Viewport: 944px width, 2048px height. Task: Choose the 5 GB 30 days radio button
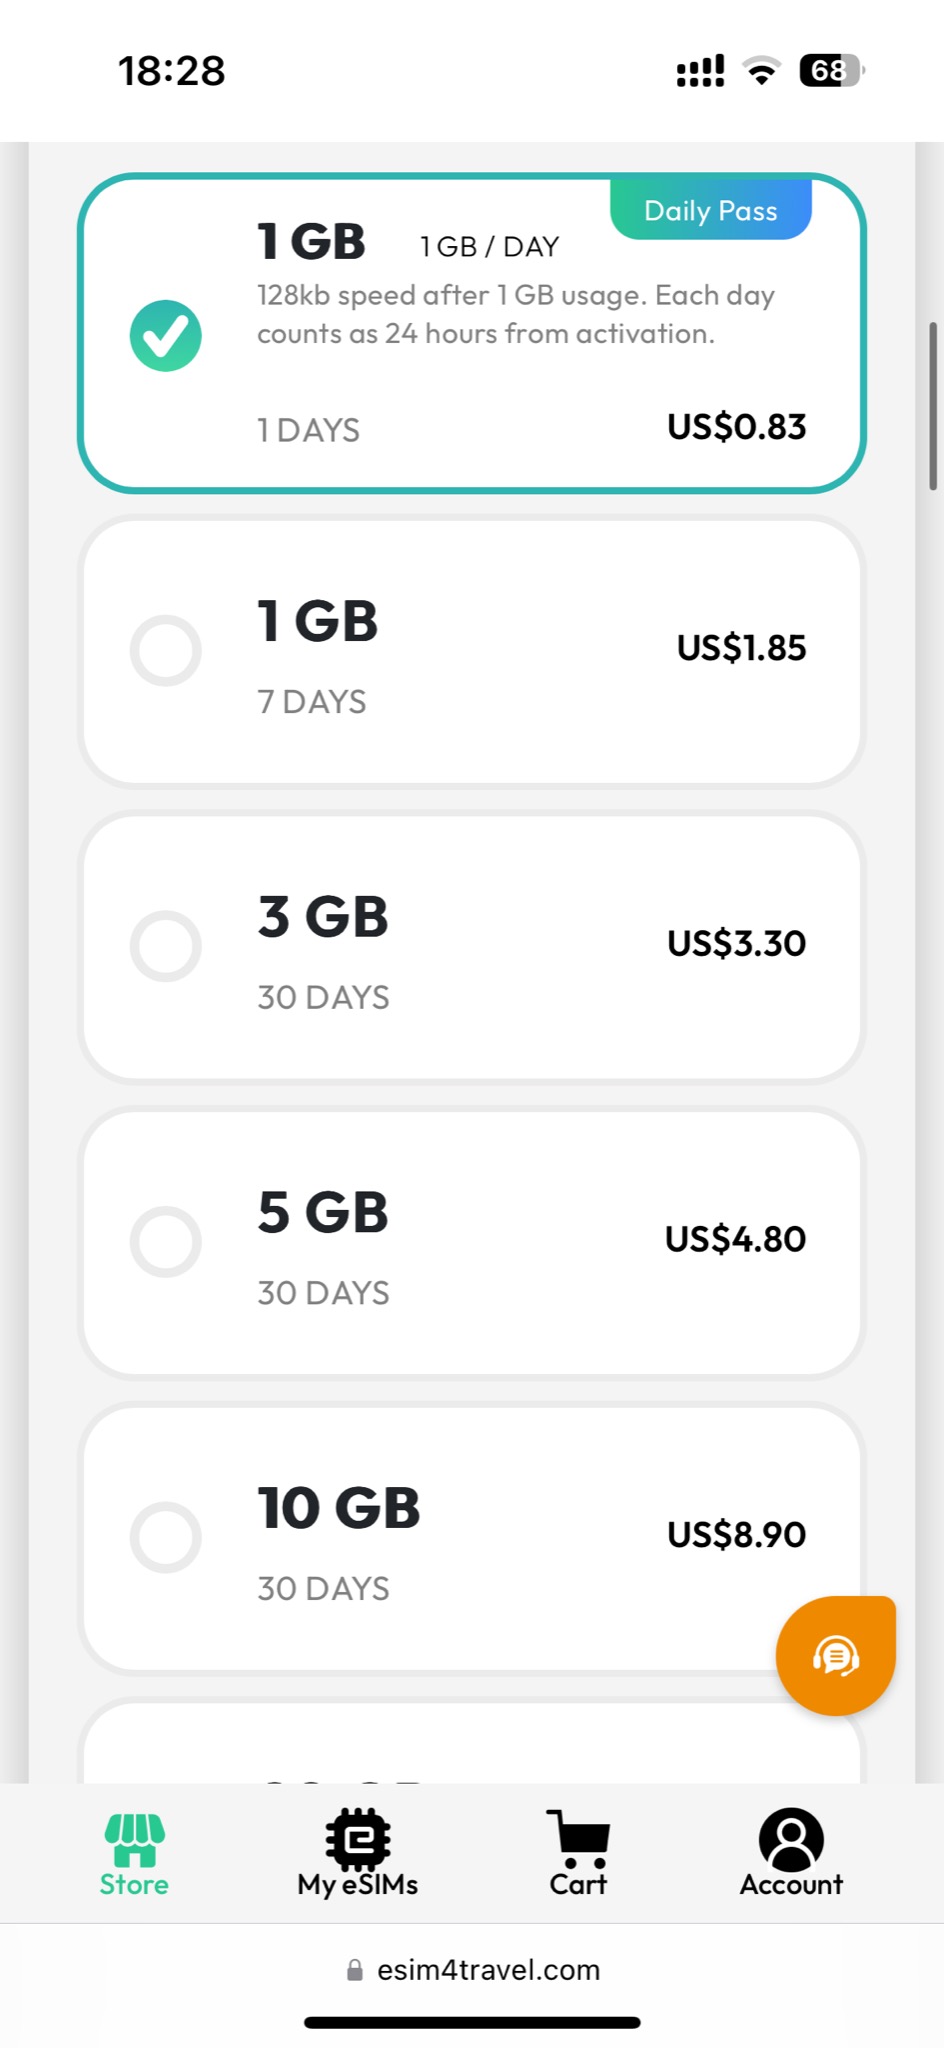click(x=166, y=1241)
